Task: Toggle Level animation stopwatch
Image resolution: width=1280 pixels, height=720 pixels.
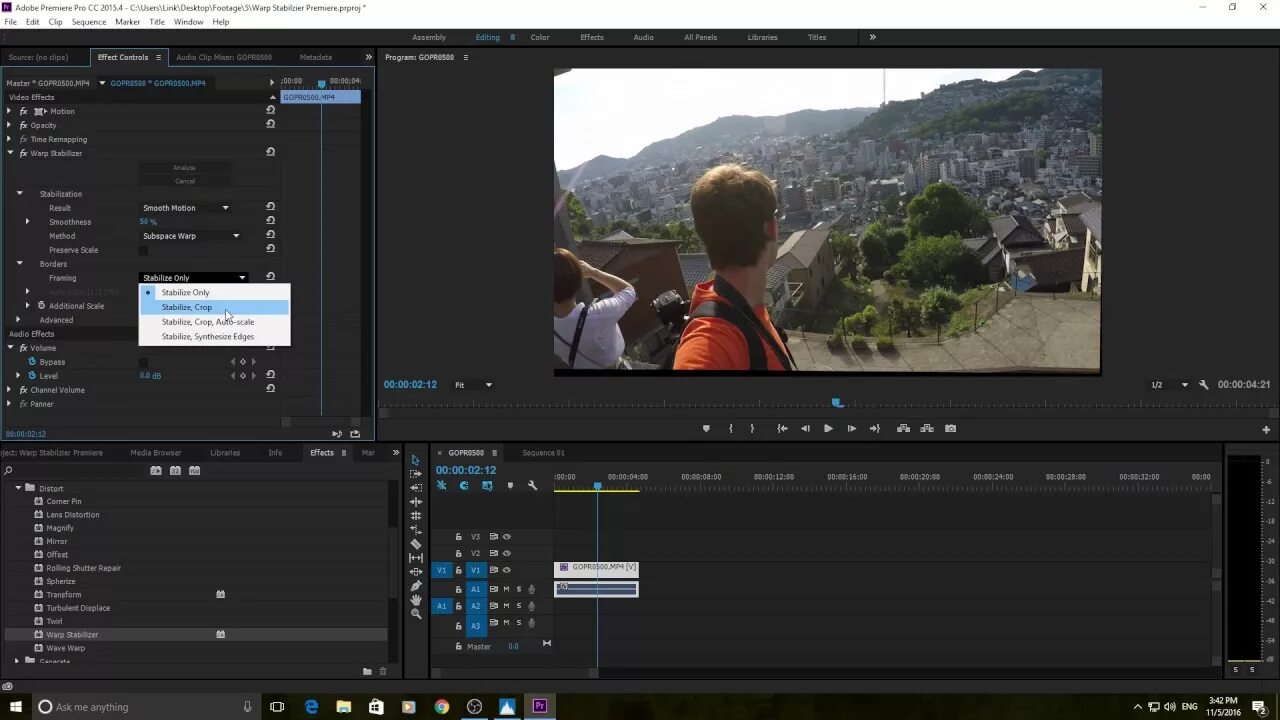Action: coord(32,376)
